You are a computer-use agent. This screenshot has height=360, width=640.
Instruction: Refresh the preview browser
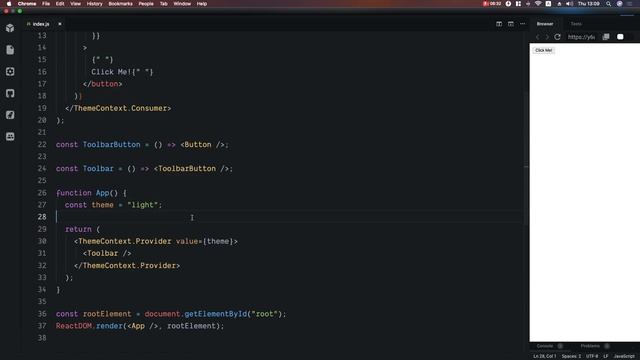pos(557,37)
